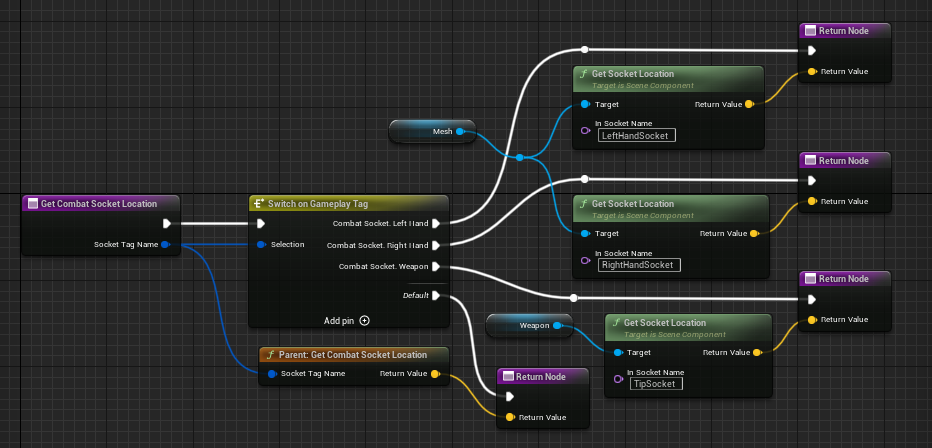Click the Switch on Gameplay Tag node icon
The width and height of the screenshot is (932, 448).
[x=258, y=203]
